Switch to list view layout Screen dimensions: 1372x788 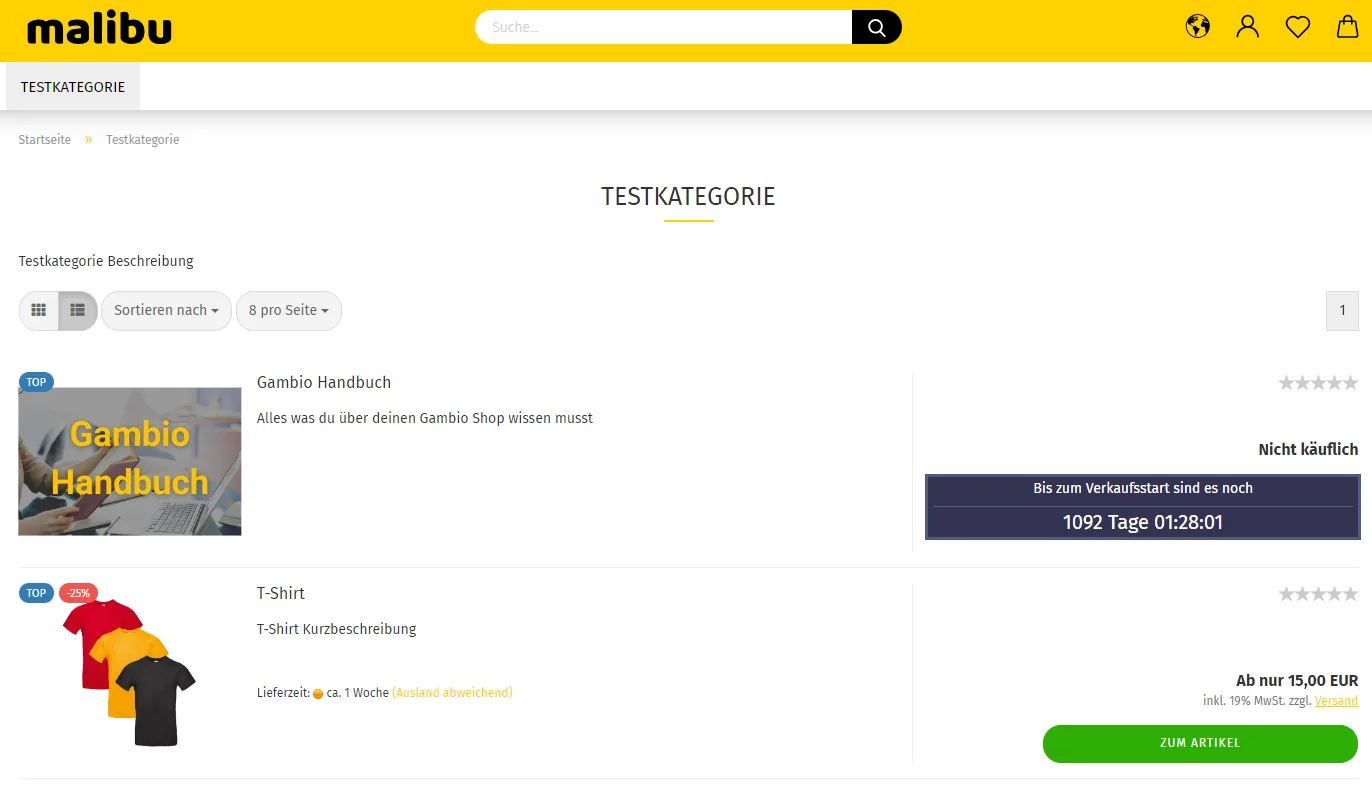78,311
